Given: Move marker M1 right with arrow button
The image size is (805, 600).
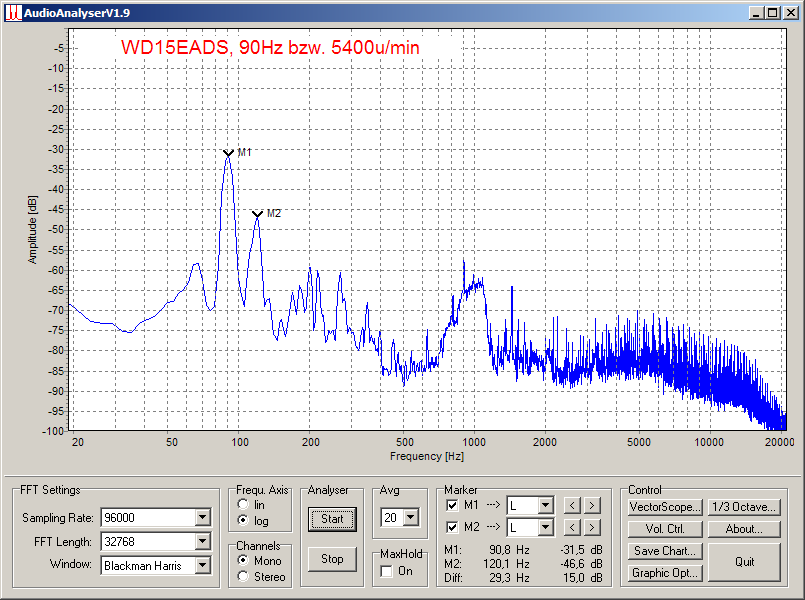Looking at the screenshot, I should click(591, 506).
